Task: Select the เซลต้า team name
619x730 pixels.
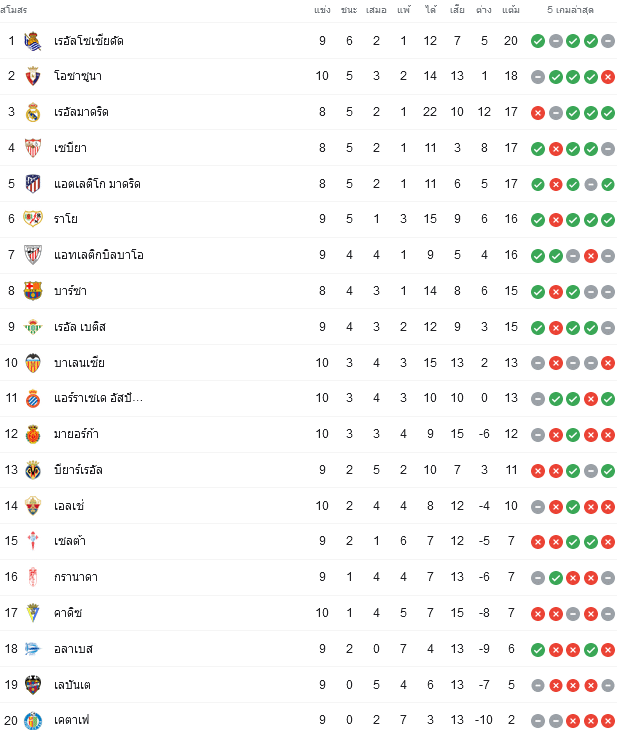Action: [x=70, y=541]
